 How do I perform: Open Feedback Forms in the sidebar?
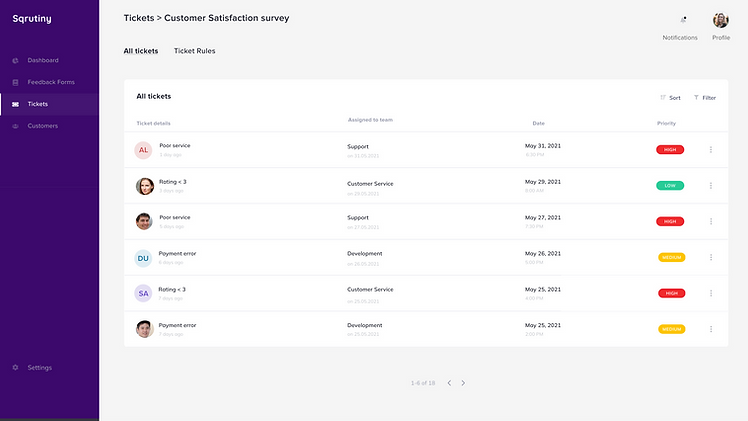click(51, 82)
